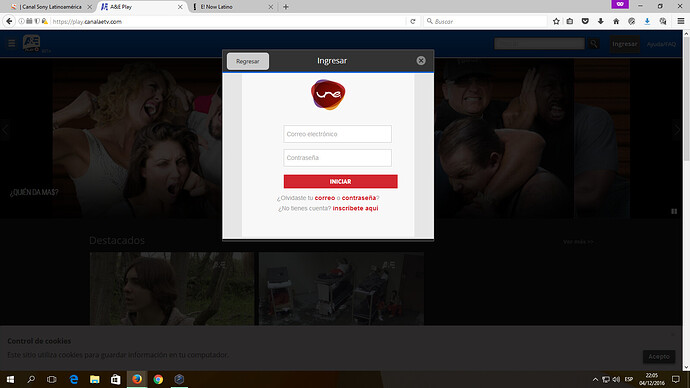Open the forgotten 'correo' link
Screen dimensions: 690x388
click(325, 198)
